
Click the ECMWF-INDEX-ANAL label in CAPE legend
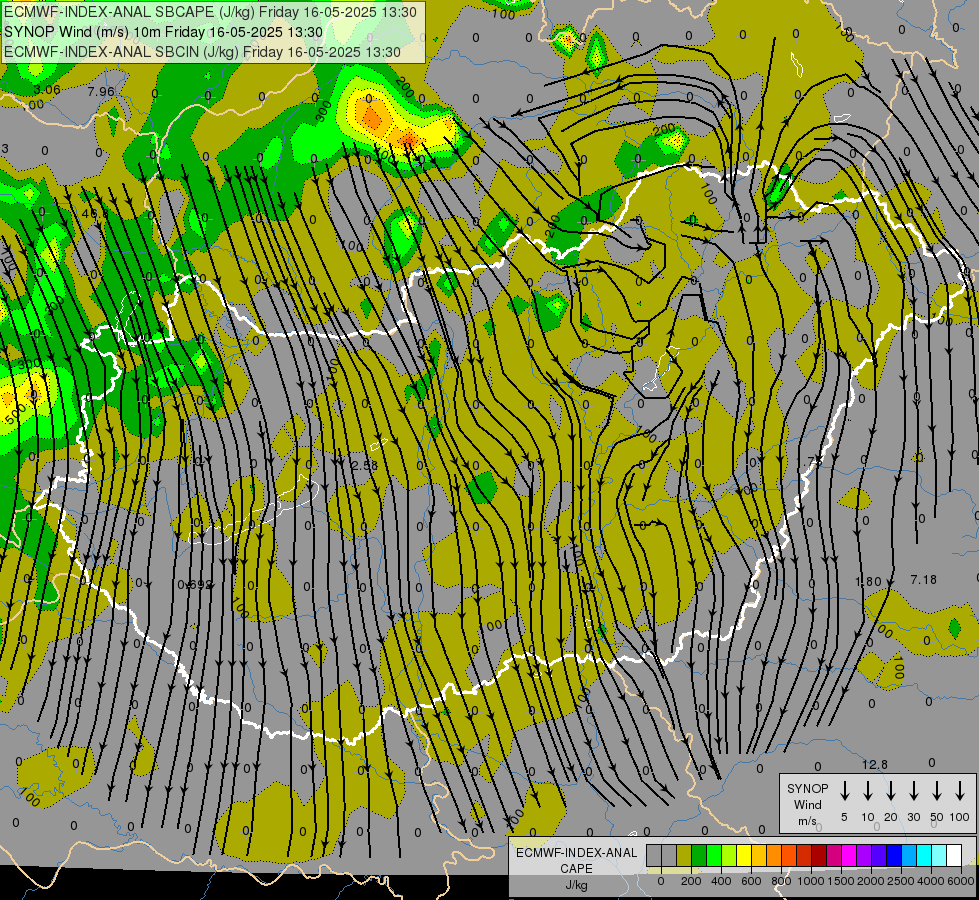click(x=576, y=853)
